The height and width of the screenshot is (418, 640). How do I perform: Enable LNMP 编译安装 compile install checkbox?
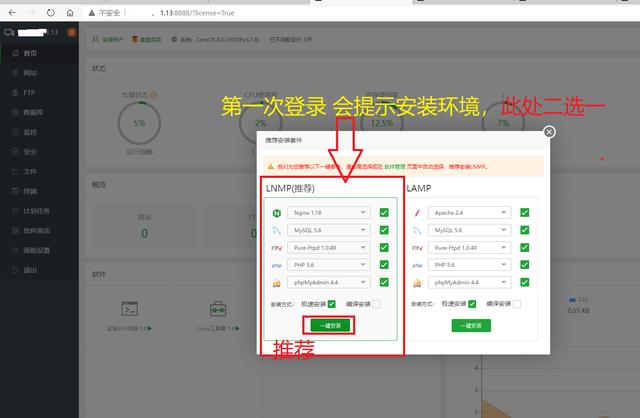(x=377, y=304)
